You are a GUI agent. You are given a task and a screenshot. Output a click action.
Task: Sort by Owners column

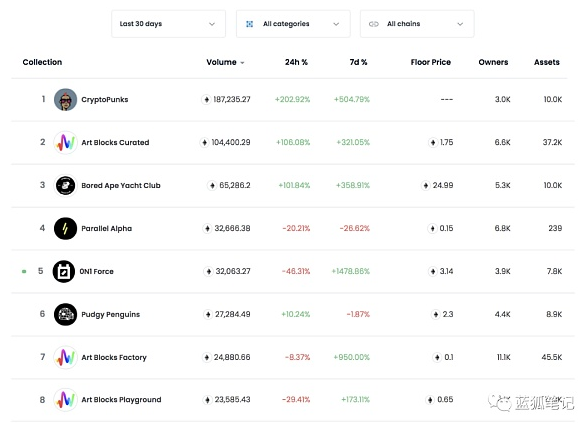pyautogui.click(x=493, y=62)
